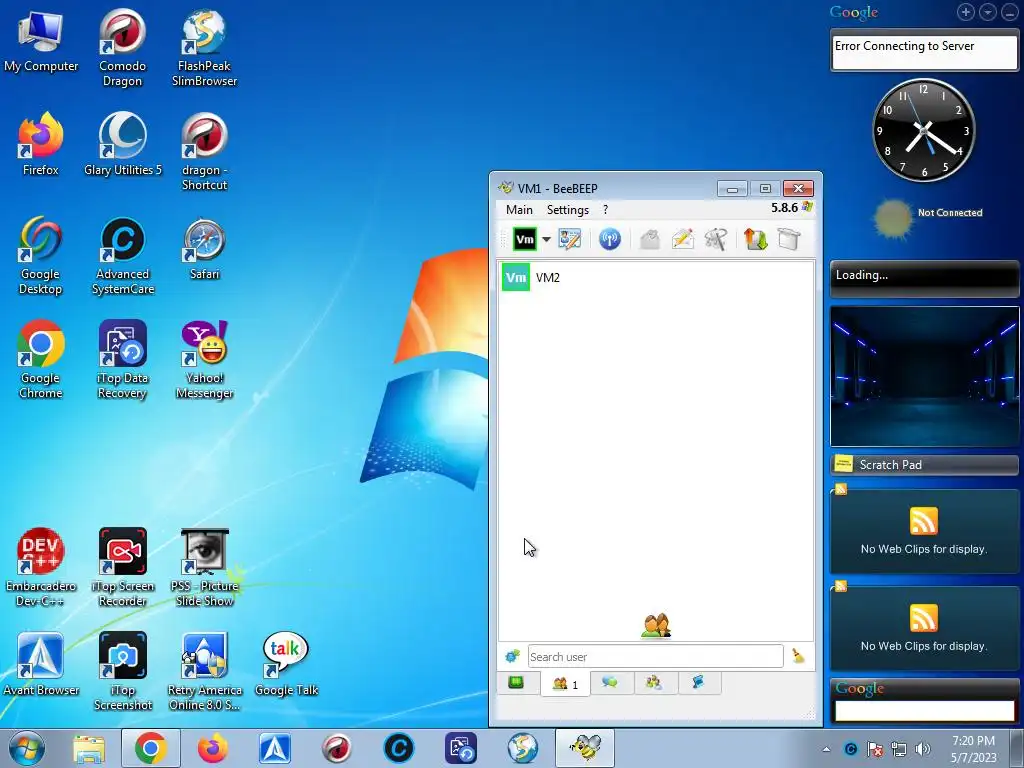
Task: Click the add gadget plus button in Google sidebar
Action: (966, 12)
